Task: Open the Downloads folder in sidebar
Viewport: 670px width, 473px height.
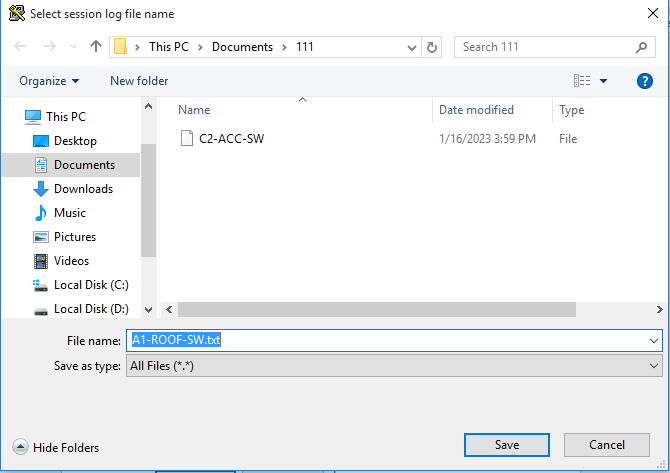Action: (82, 189)
